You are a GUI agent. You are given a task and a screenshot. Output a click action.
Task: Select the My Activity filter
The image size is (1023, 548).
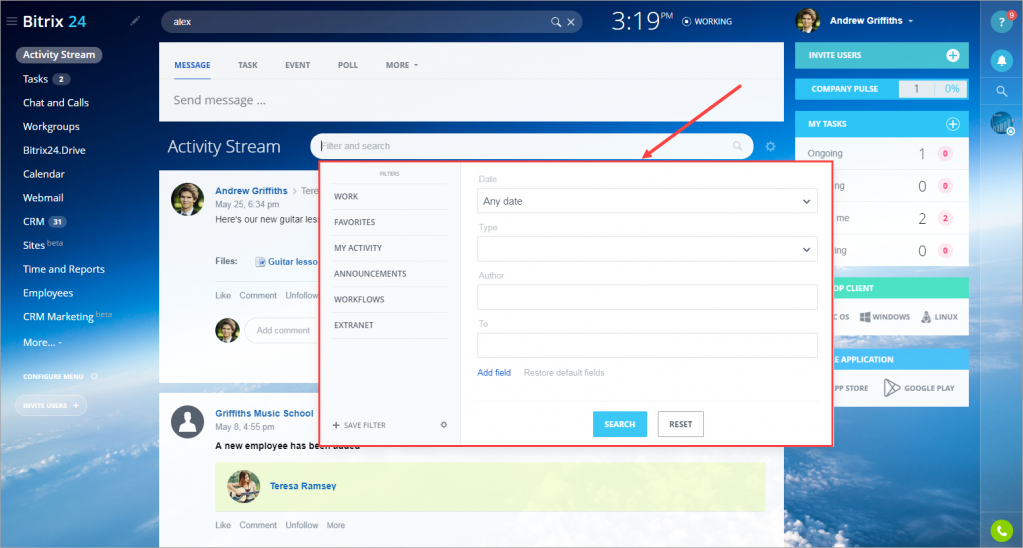tap(389, 248)
